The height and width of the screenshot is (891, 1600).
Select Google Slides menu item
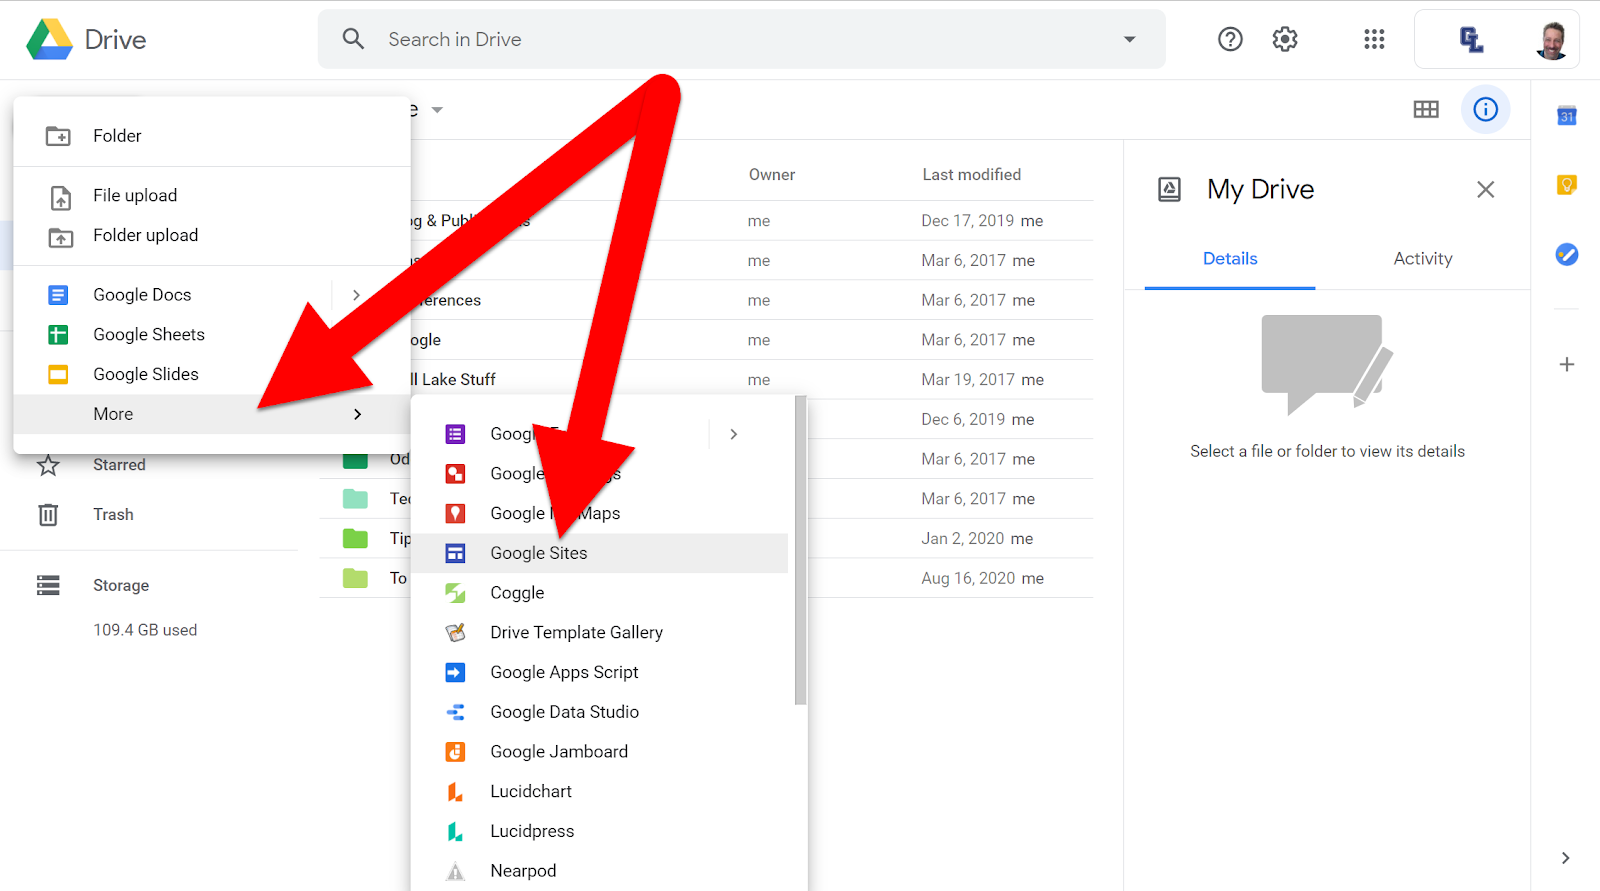pos(212,374)
